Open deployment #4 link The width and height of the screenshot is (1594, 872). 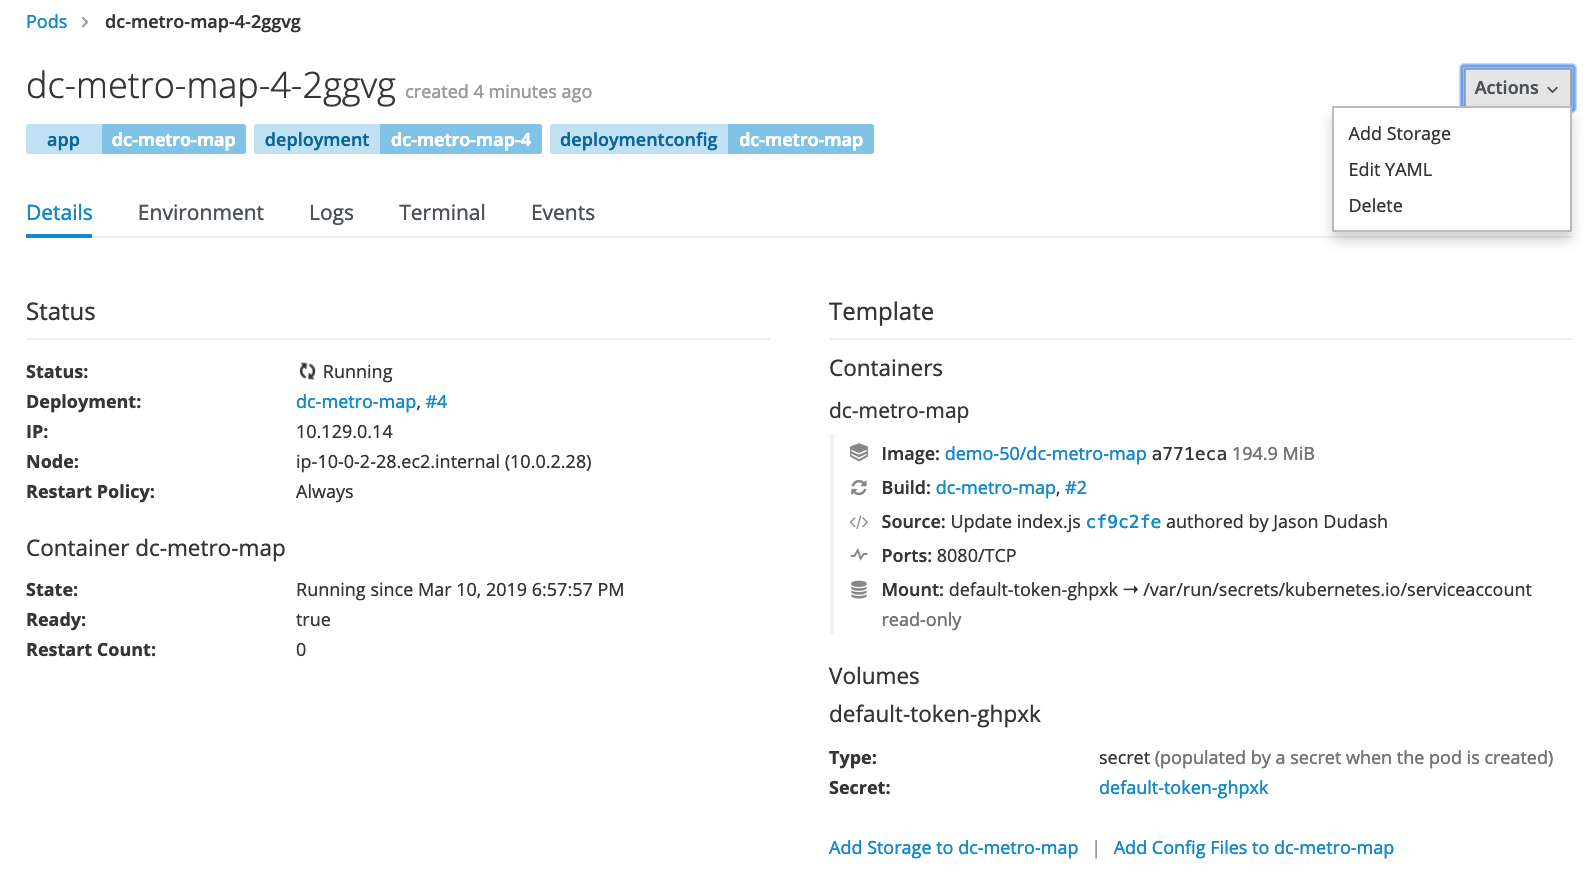pyautogui.click(x=436, y=401)
